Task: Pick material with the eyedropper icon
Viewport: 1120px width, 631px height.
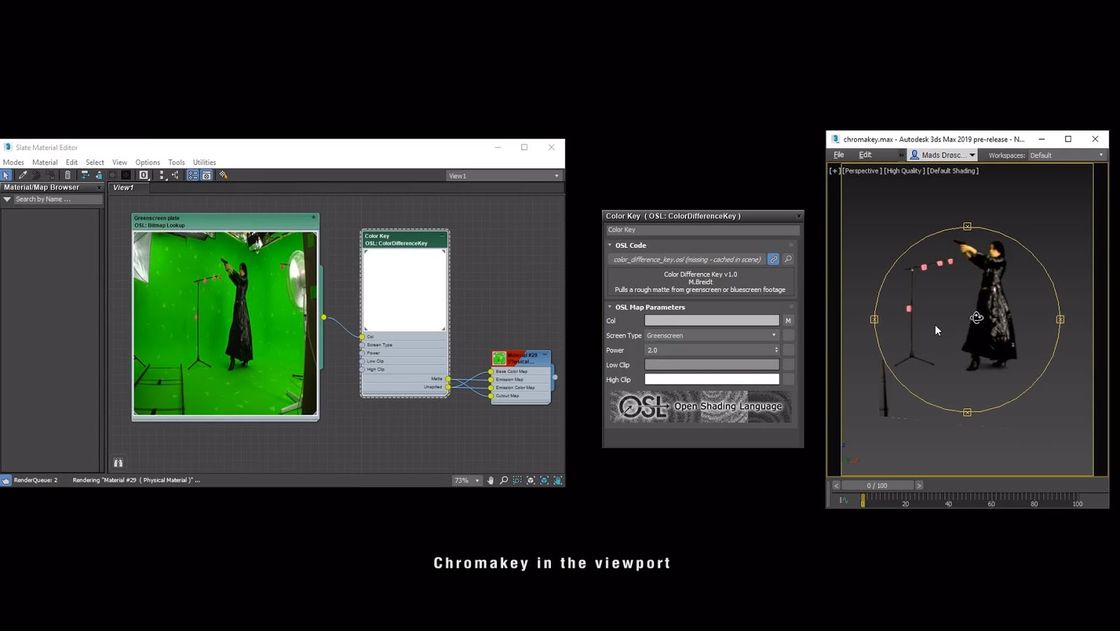Action: tap(24, 175)
